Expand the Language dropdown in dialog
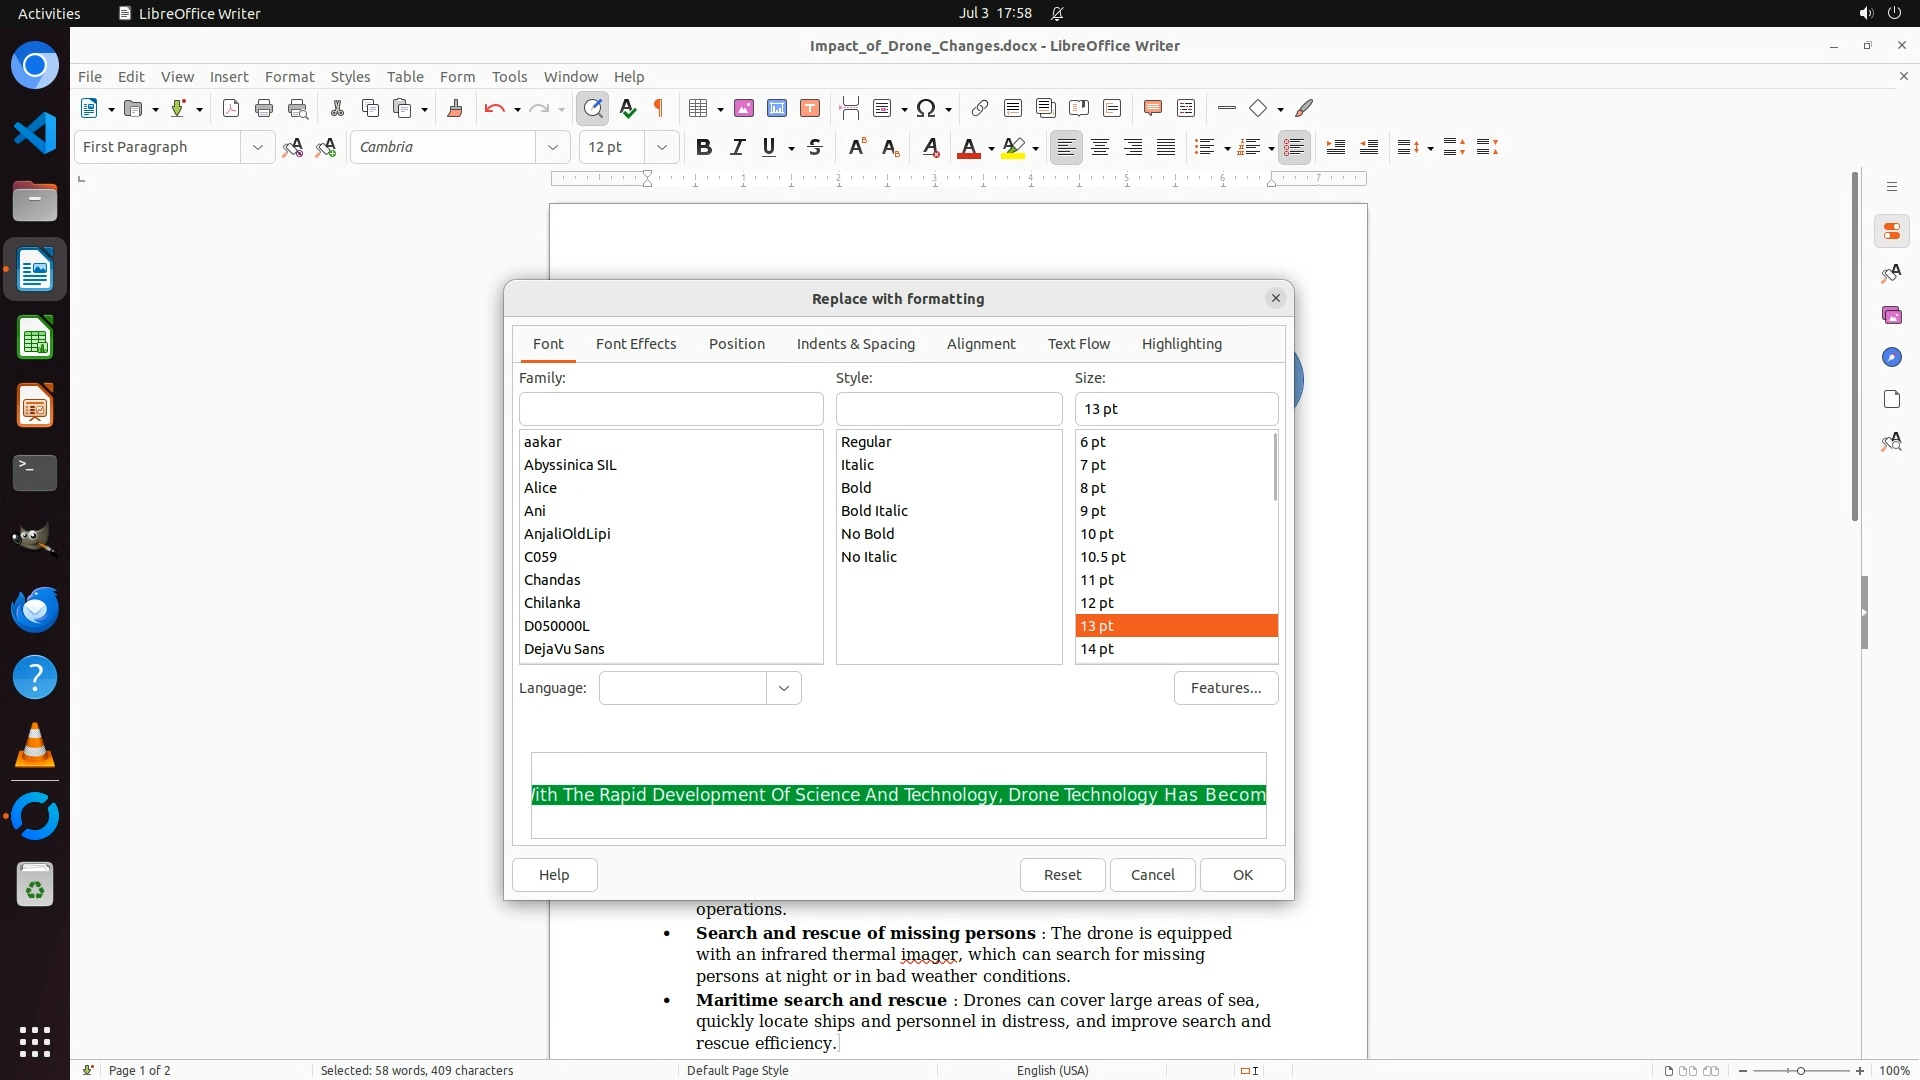Viewport: 1920px width, 1080px height. point(784,688)
